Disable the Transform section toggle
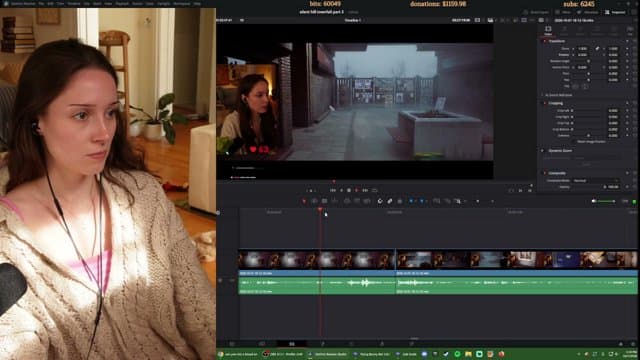 [545, 41]
